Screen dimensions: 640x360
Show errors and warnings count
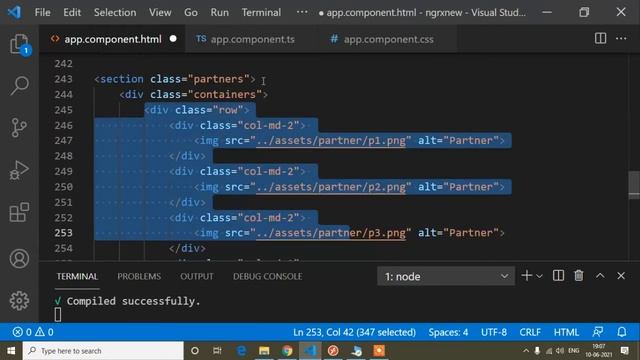[33, 332]
